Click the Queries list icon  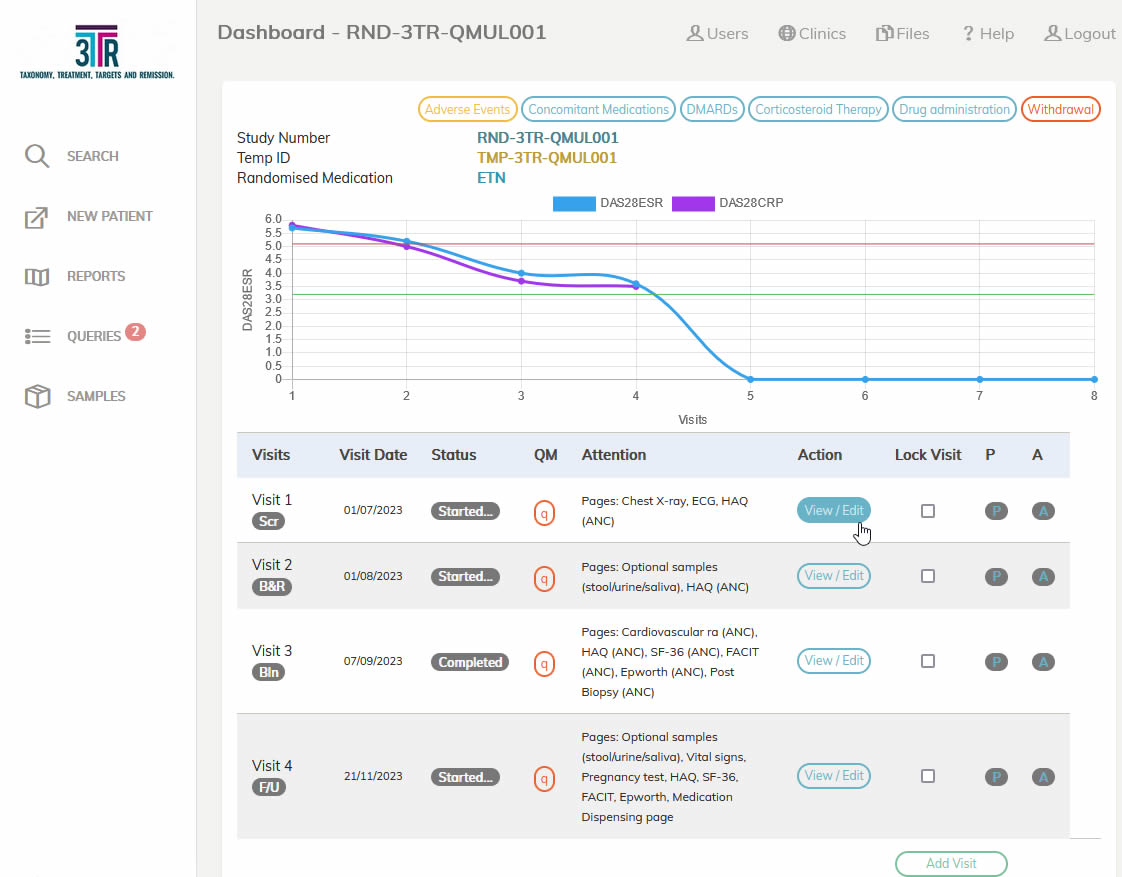tap(36, 336)
